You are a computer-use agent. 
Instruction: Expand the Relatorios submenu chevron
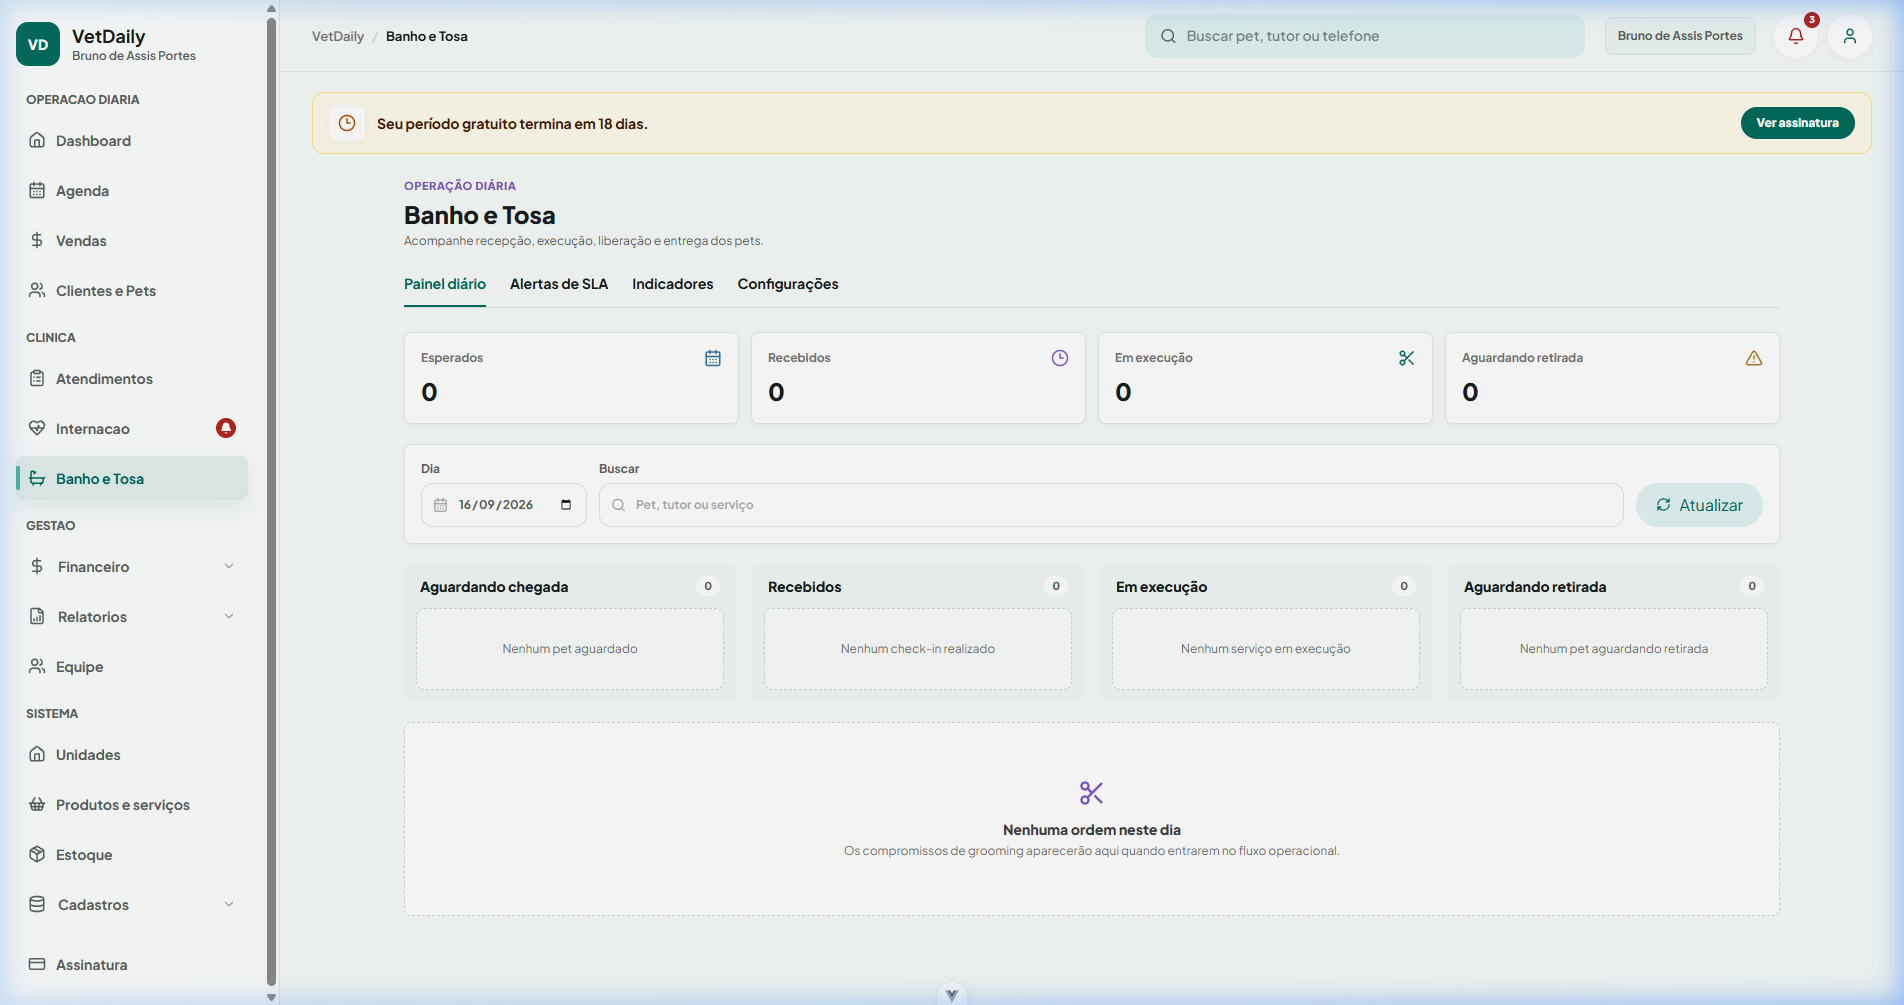(x=229, y=616)
